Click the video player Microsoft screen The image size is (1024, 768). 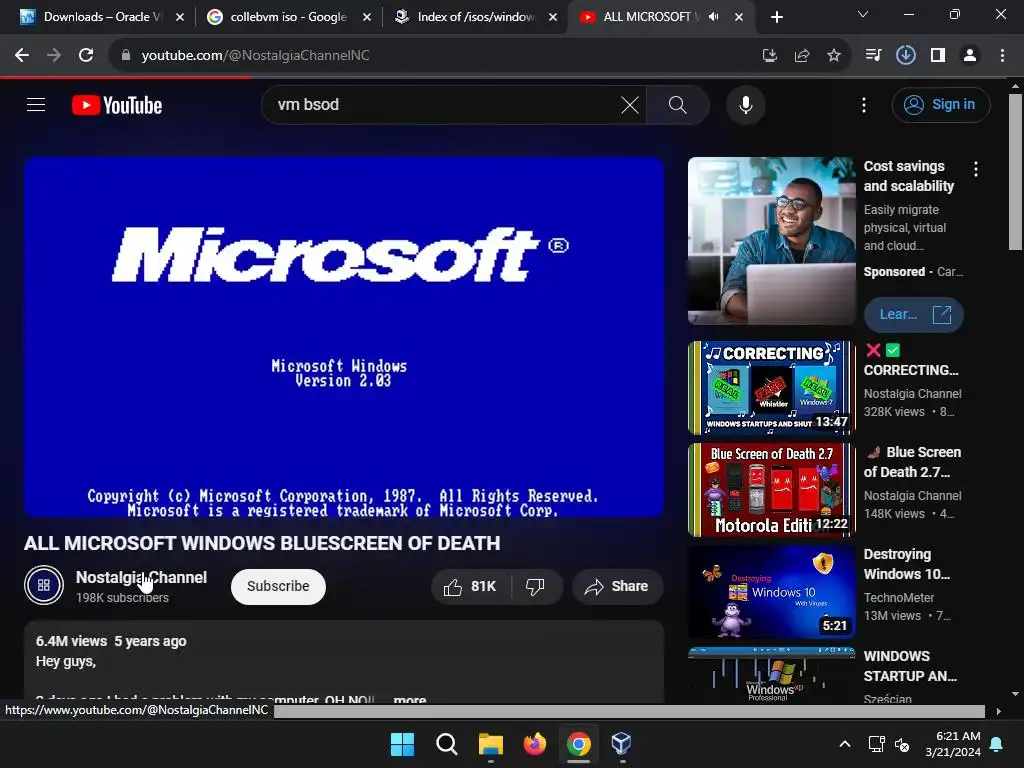pos(344,337)
